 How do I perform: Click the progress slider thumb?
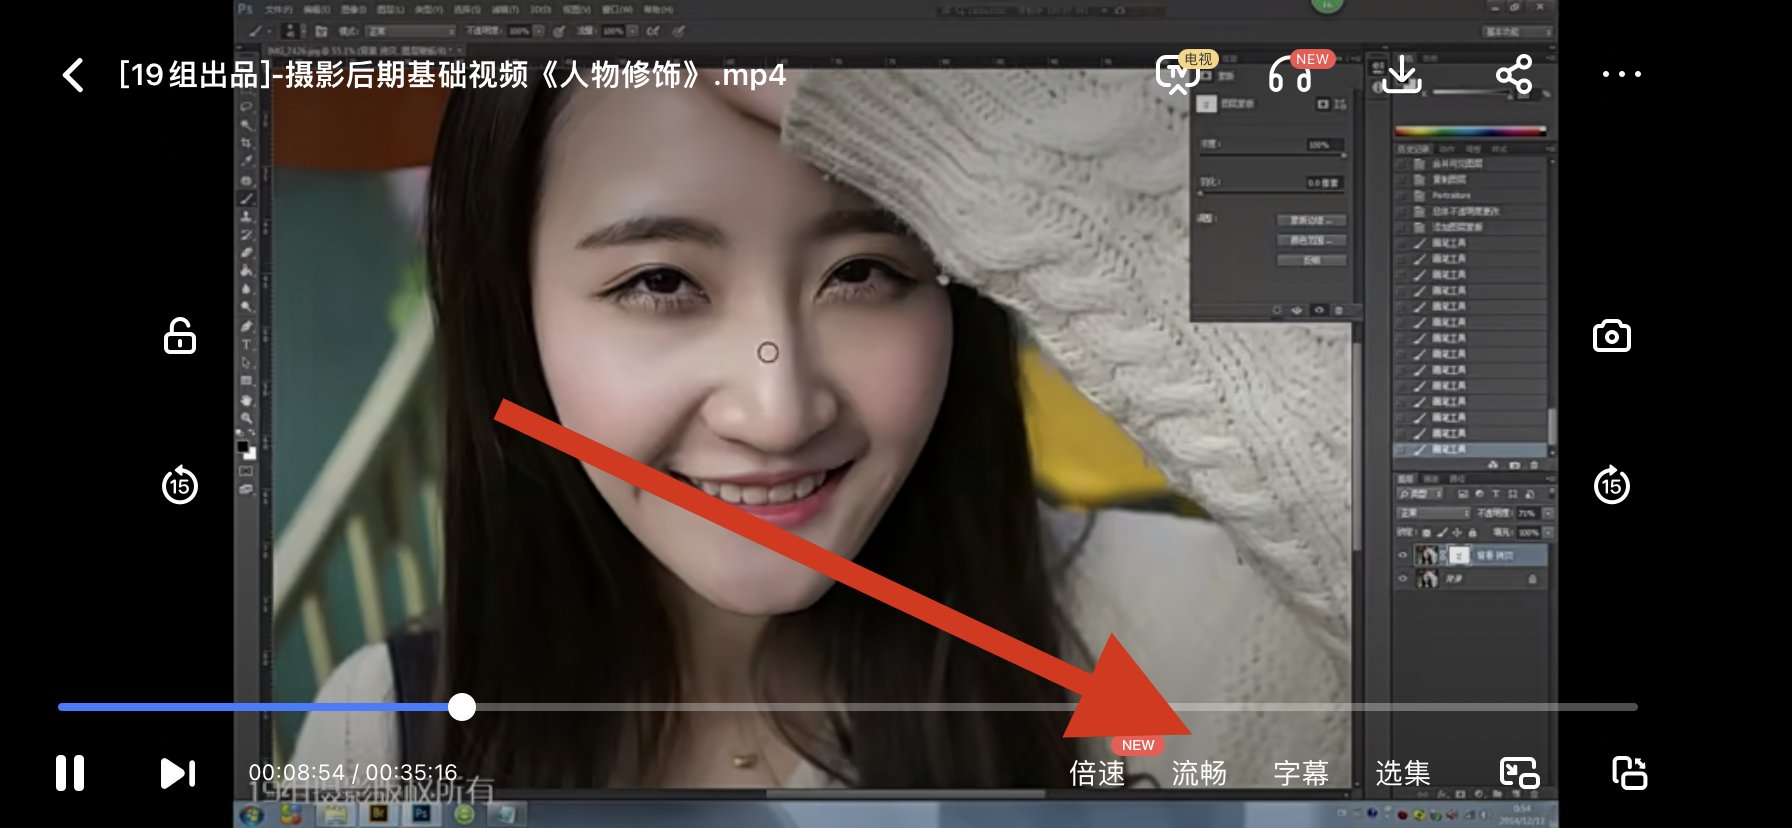click(x=462, y=707)
